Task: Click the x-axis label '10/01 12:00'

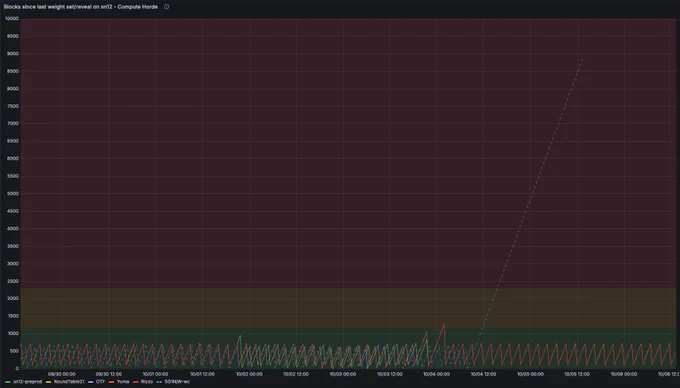Action: [202, 374]
